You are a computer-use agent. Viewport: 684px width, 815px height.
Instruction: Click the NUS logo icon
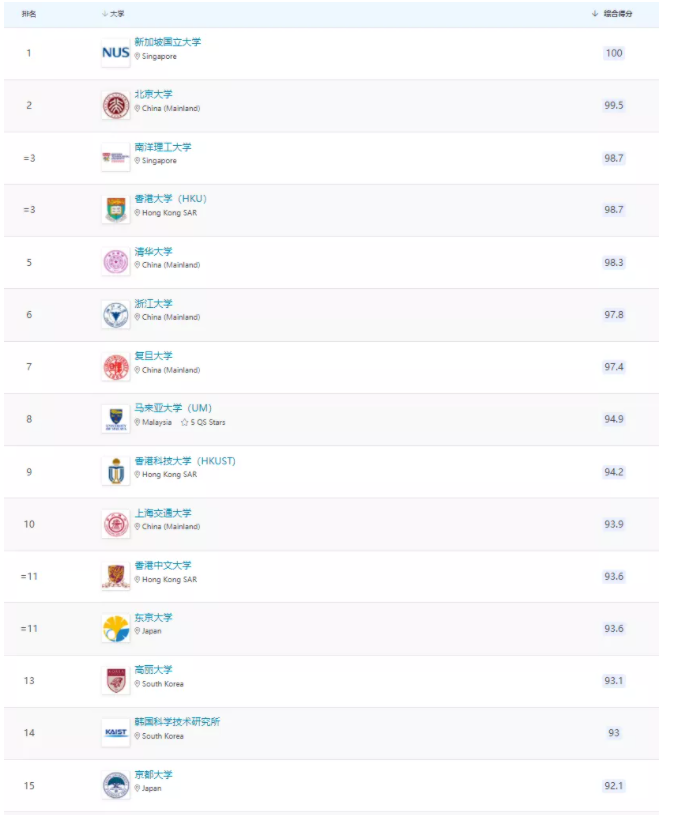coord(115,53)
